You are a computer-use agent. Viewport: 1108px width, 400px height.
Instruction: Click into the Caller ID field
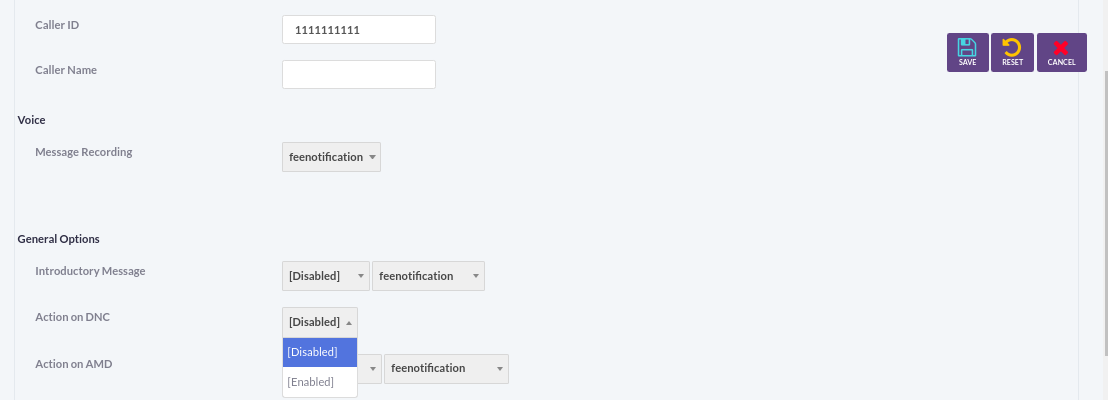359,30
